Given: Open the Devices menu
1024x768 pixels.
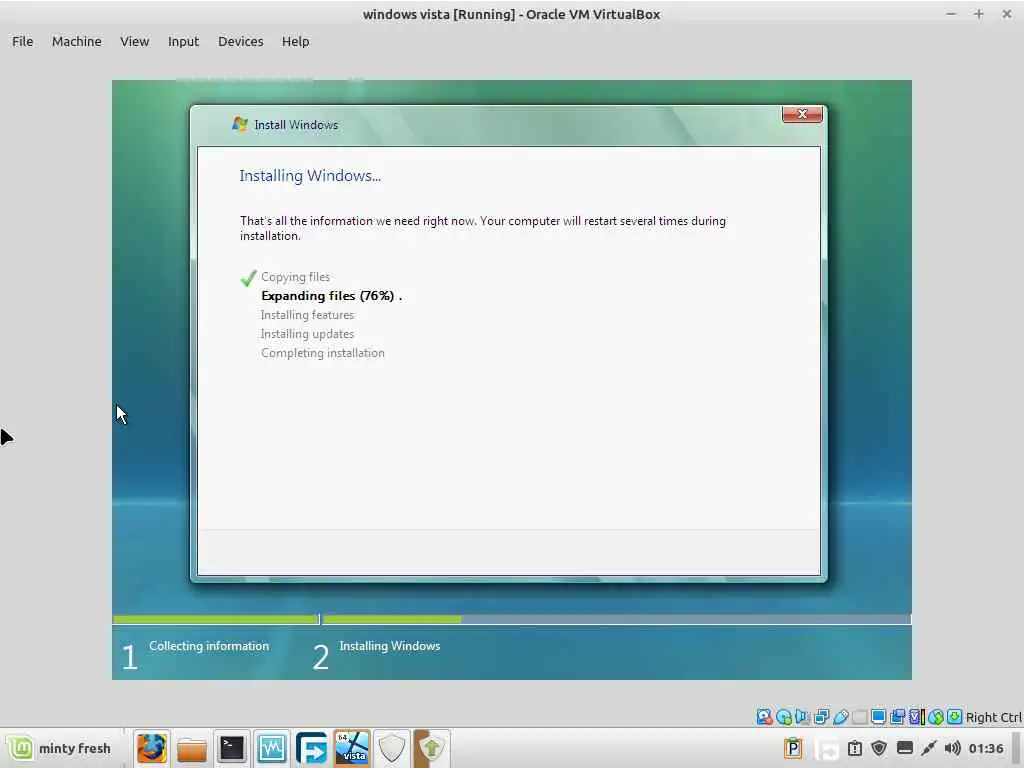Looking at the screenshot, I should point(240,41).
